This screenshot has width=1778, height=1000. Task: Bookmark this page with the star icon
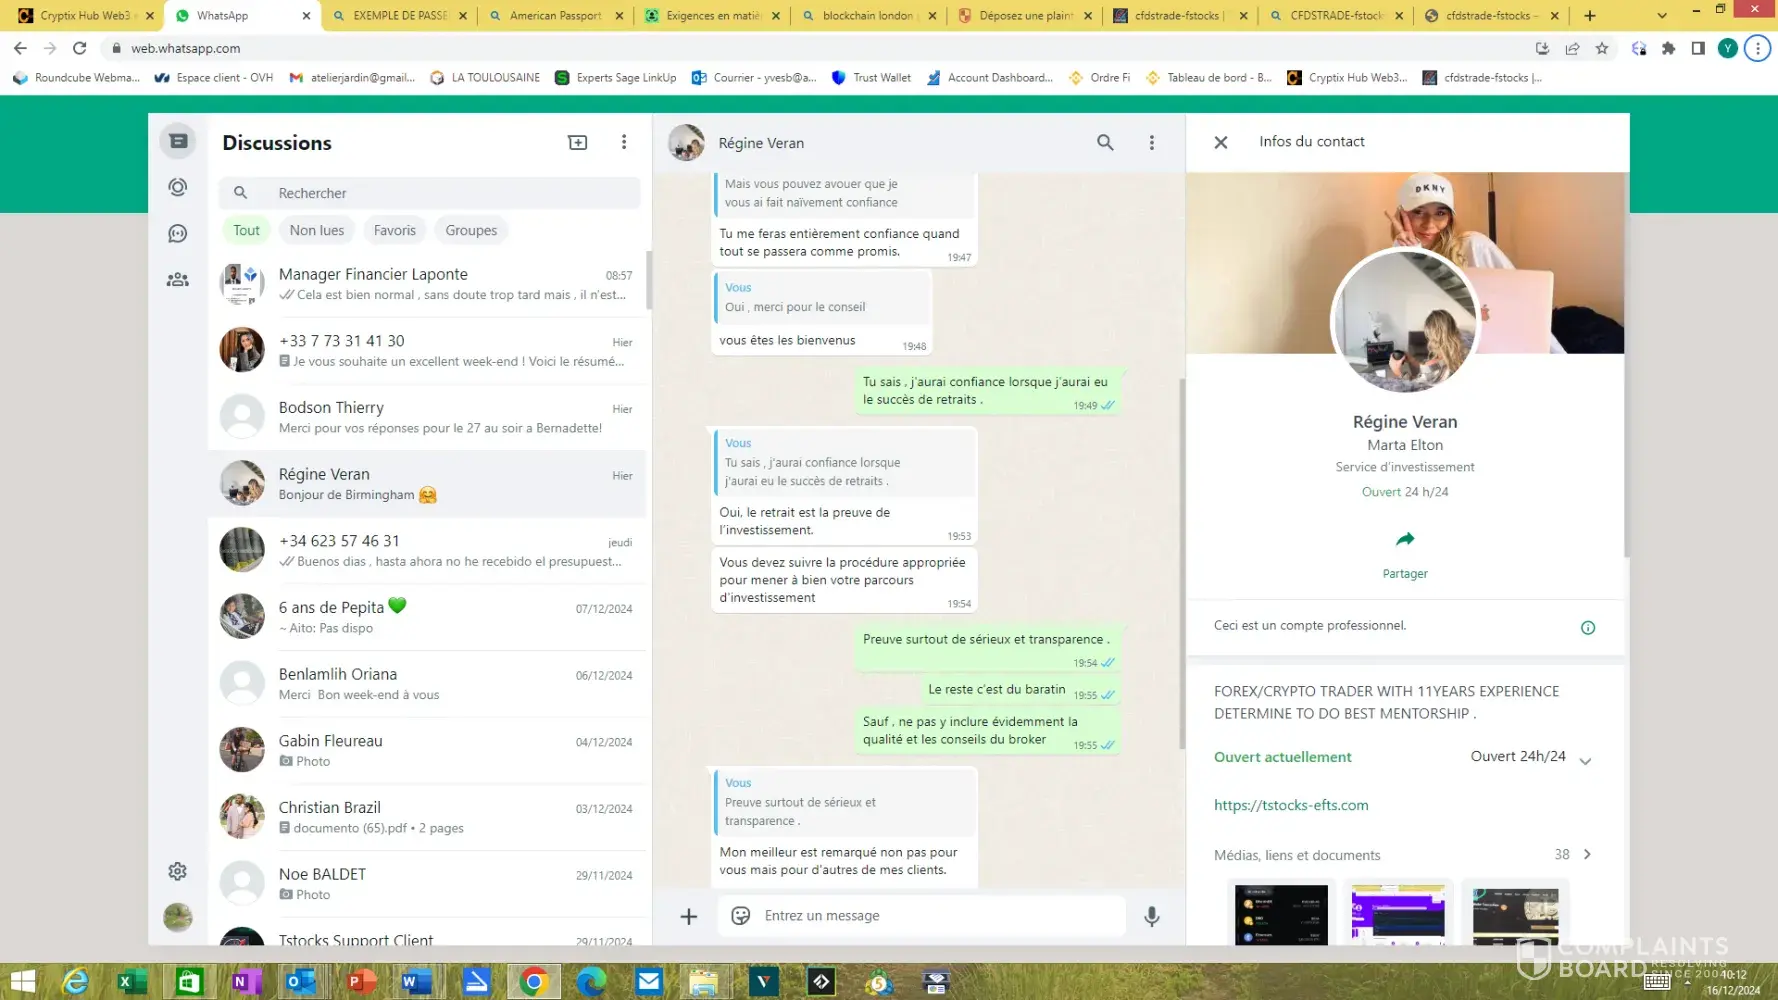pos(1602,48)
